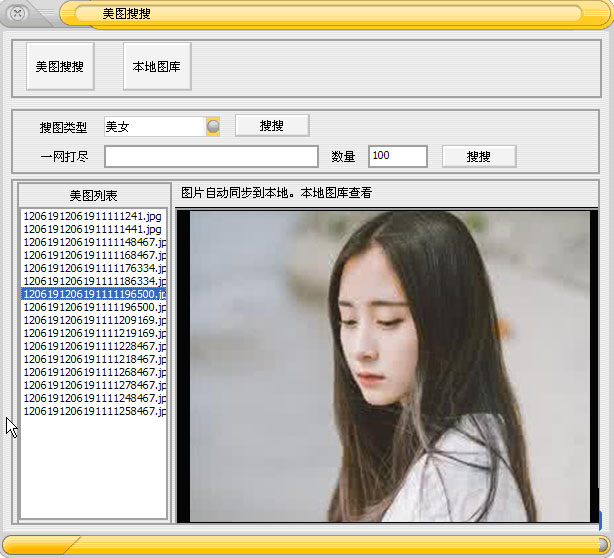Select list item ending 1111268467
This screenshot has height=558, width=614.
click(x=94, y=372)
